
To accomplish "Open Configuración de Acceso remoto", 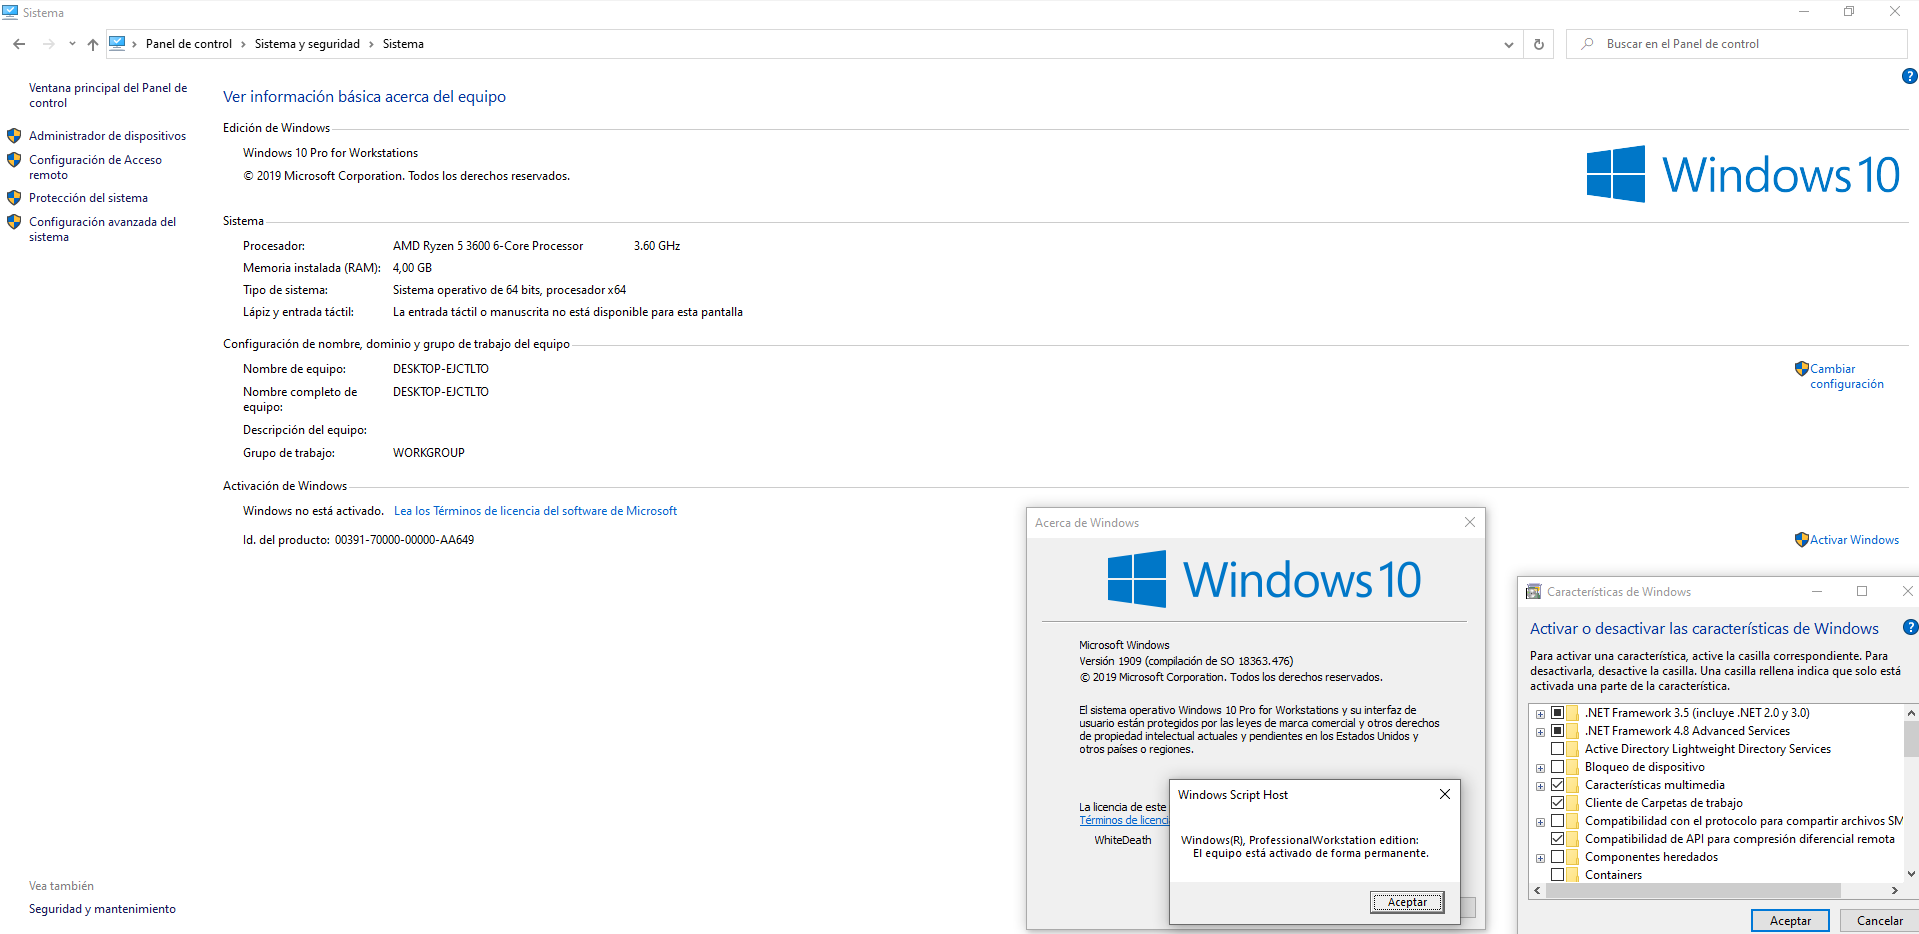I will (x=95, y=167).
